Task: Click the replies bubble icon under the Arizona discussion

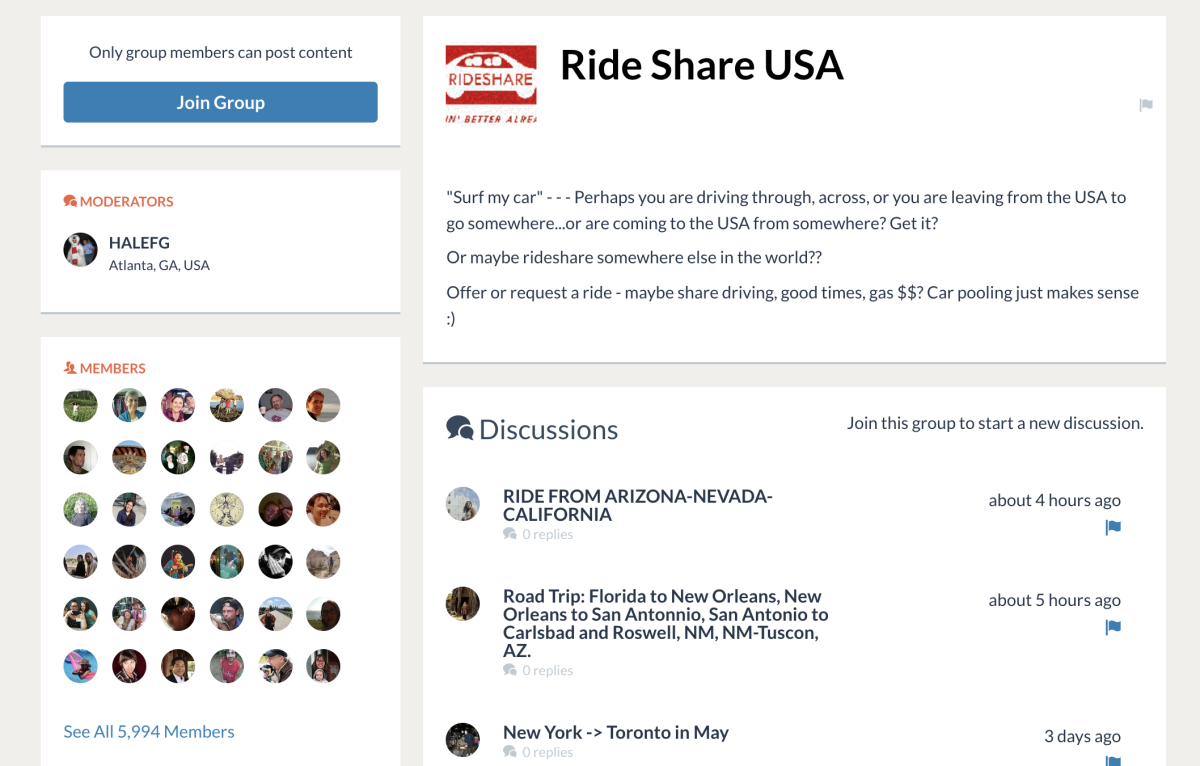Action: click(x=510, y=533)
